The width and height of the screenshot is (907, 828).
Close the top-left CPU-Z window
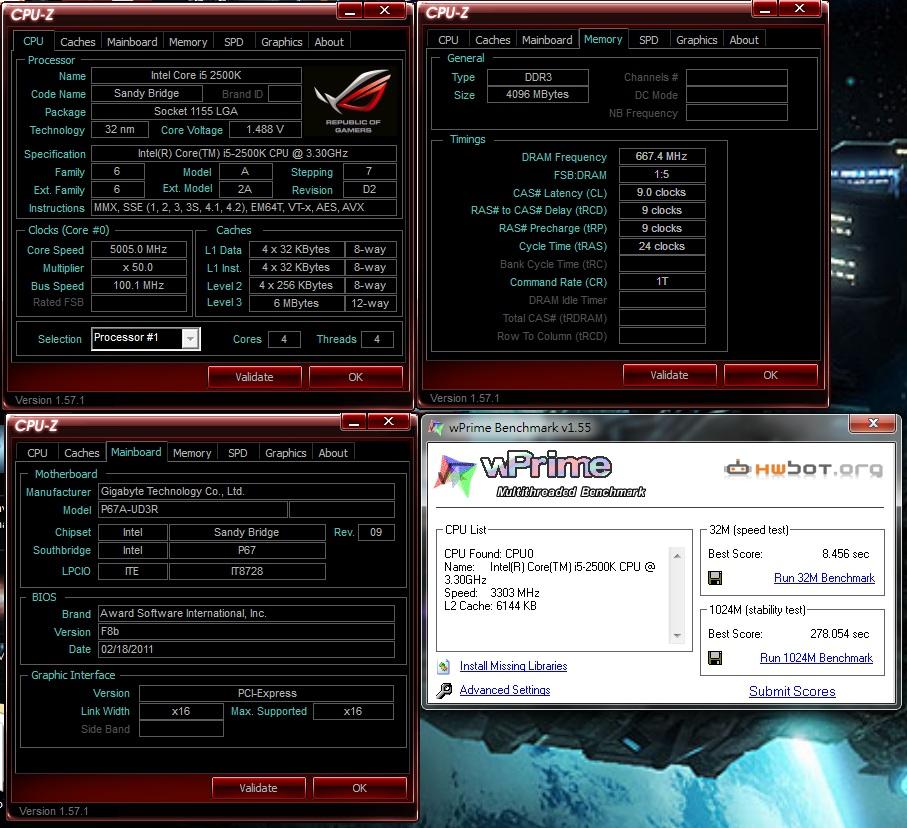[x=385, y=10]
